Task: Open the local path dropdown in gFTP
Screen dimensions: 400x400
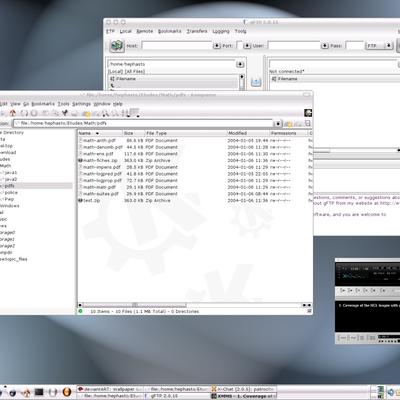Action: click(240, 64)
